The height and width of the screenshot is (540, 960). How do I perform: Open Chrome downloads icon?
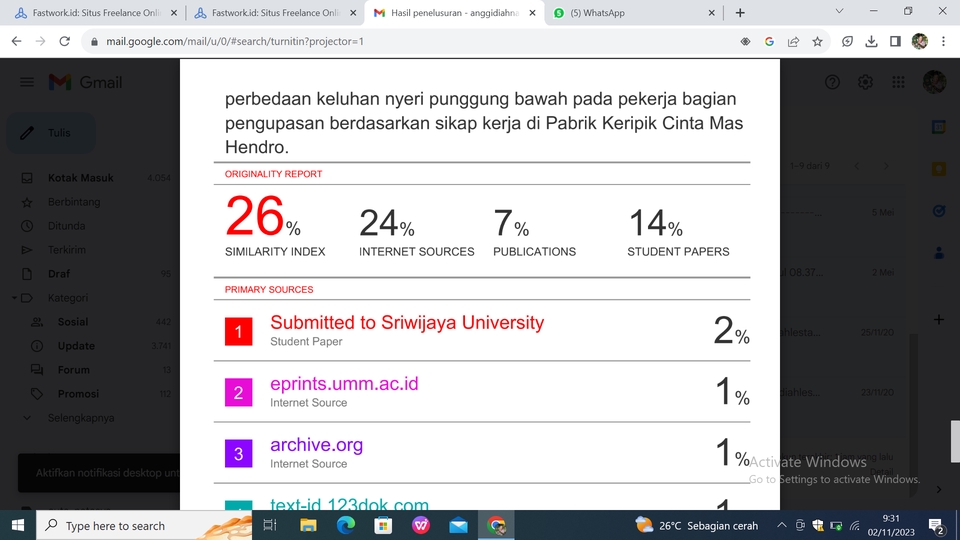(x=871, y=41)
